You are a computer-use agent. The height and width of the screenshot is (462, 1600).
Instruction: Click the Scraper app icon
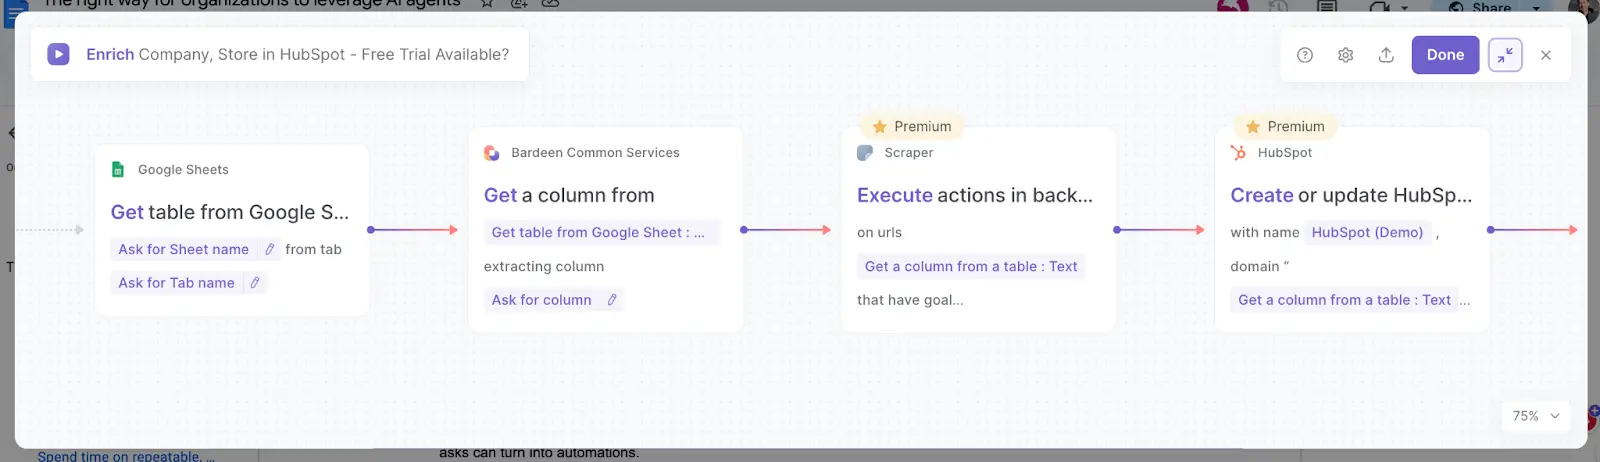point(865,153)
